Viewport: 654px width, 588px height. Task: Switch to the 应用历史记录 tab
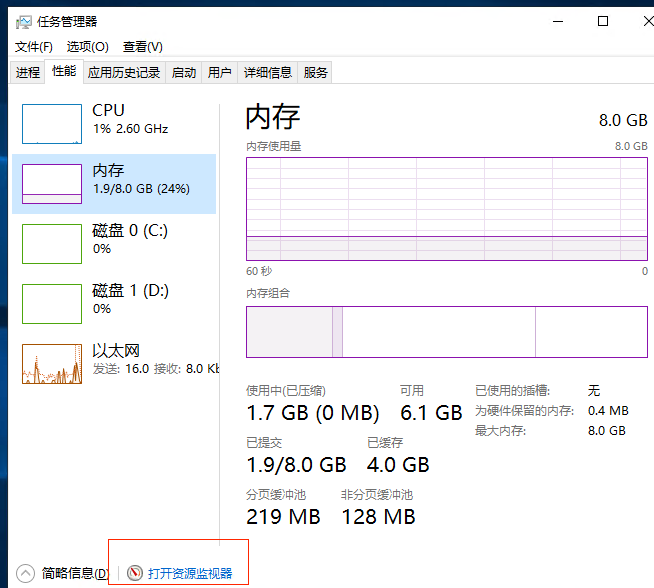coord(123,72)
